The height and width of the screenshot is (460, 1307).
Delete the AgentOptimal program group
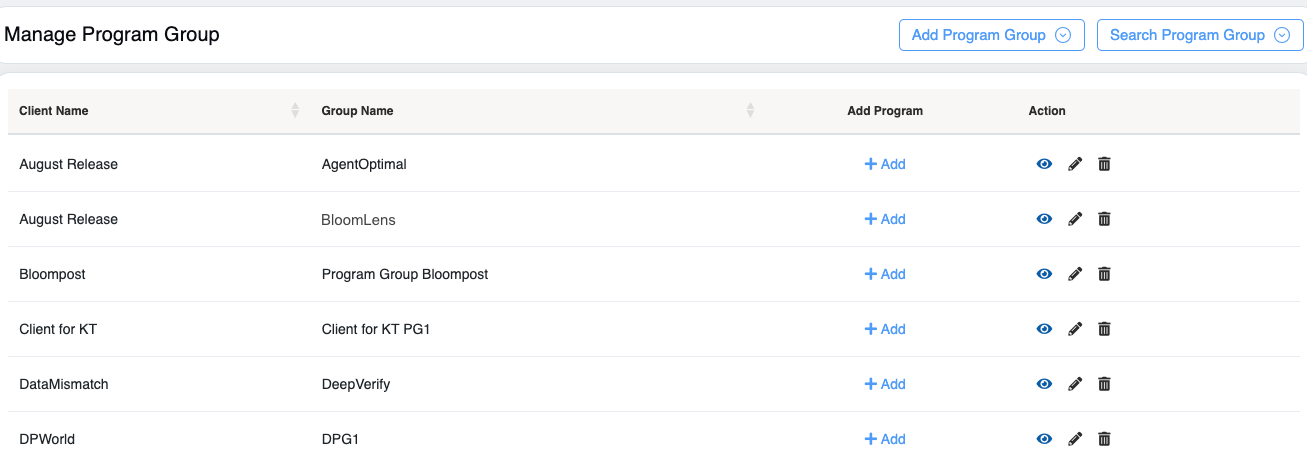click(x=1104, y=164)
